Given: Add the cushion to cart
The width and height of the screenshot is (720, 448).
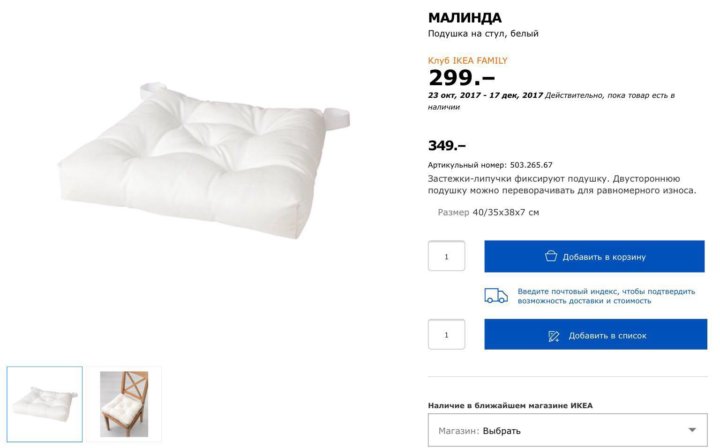Looking at the screenshot, I should [594, 256].
